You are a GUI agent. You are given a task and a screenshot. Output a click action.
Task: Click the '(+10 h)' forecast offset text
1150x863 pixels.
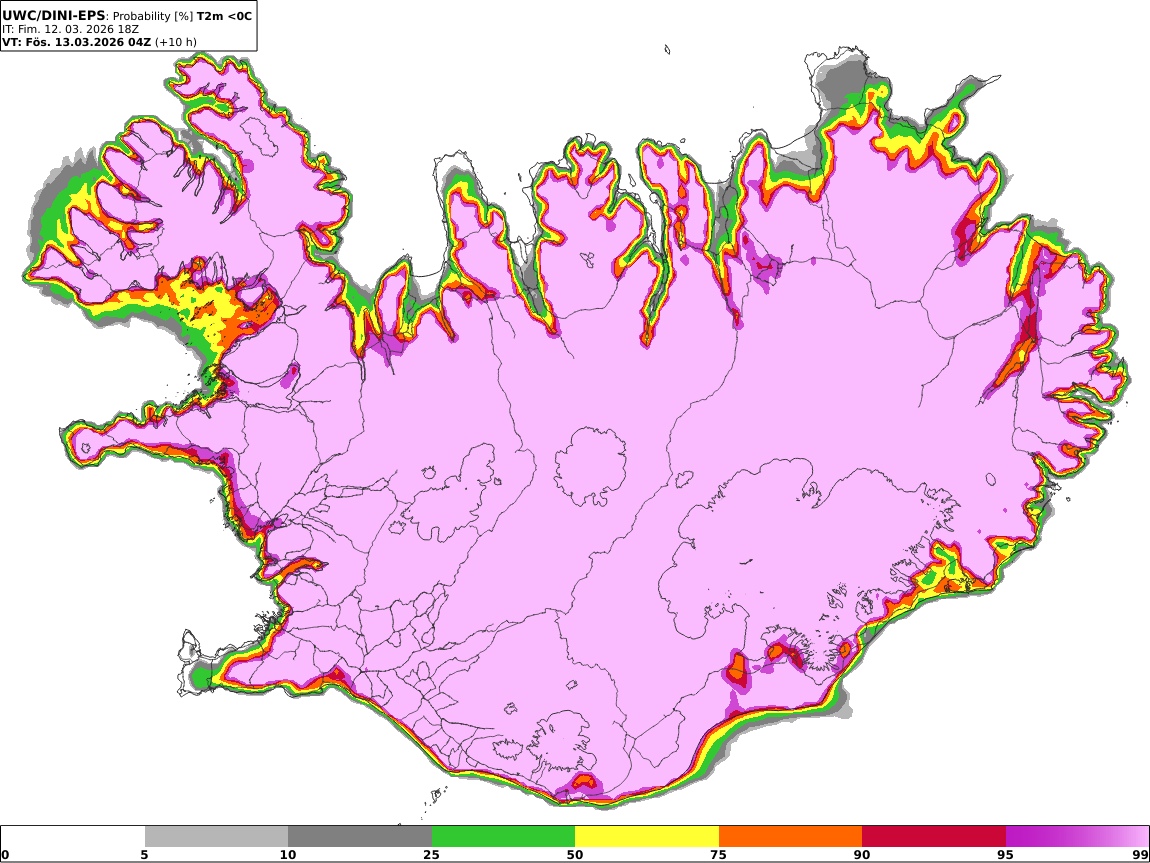point(175,42)
